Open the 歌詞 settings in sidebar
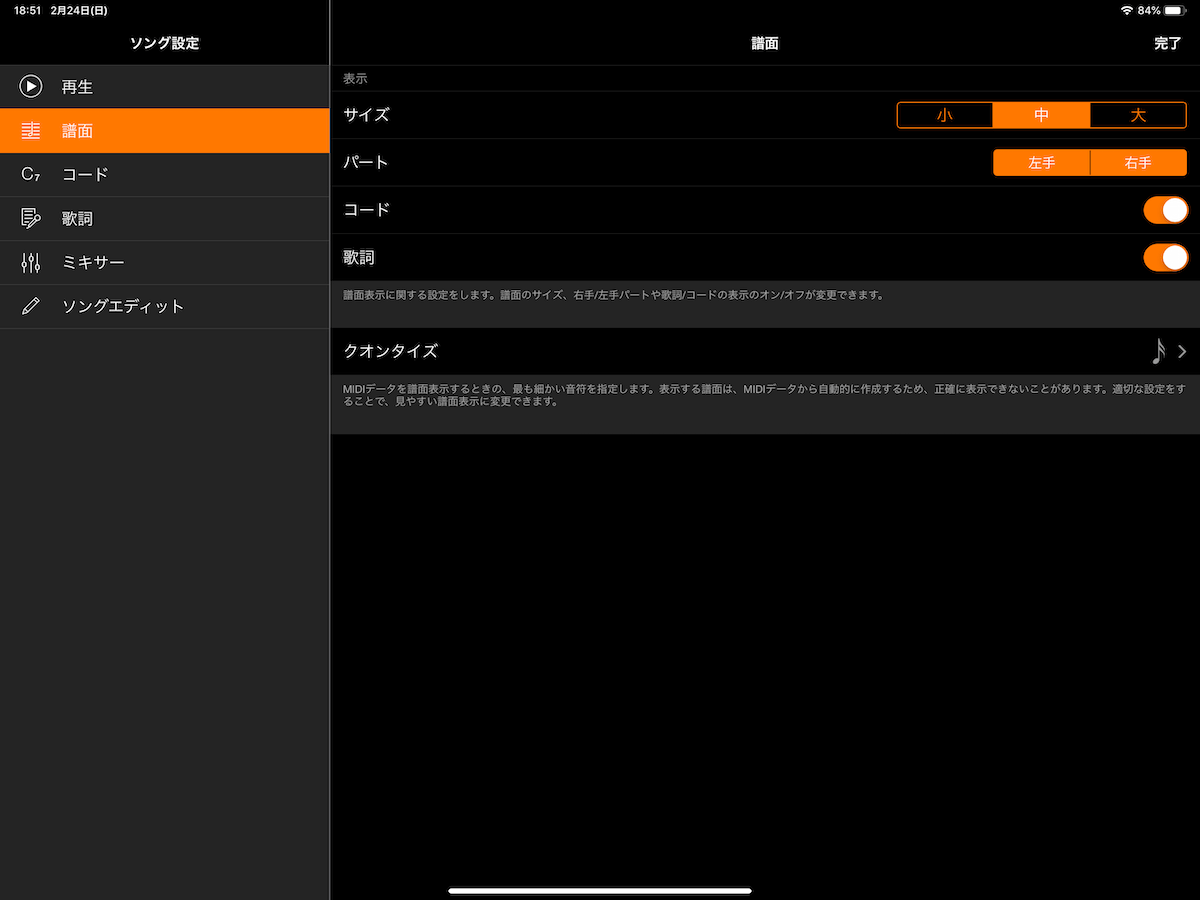The image size is (1200, 900). [x=165, y=218]
